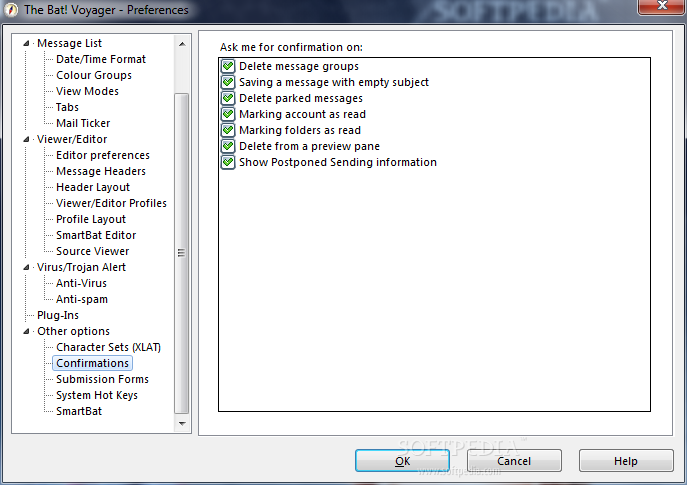Open the Tabs preferences page
The image size is (687, 485).
click(67, 107)
